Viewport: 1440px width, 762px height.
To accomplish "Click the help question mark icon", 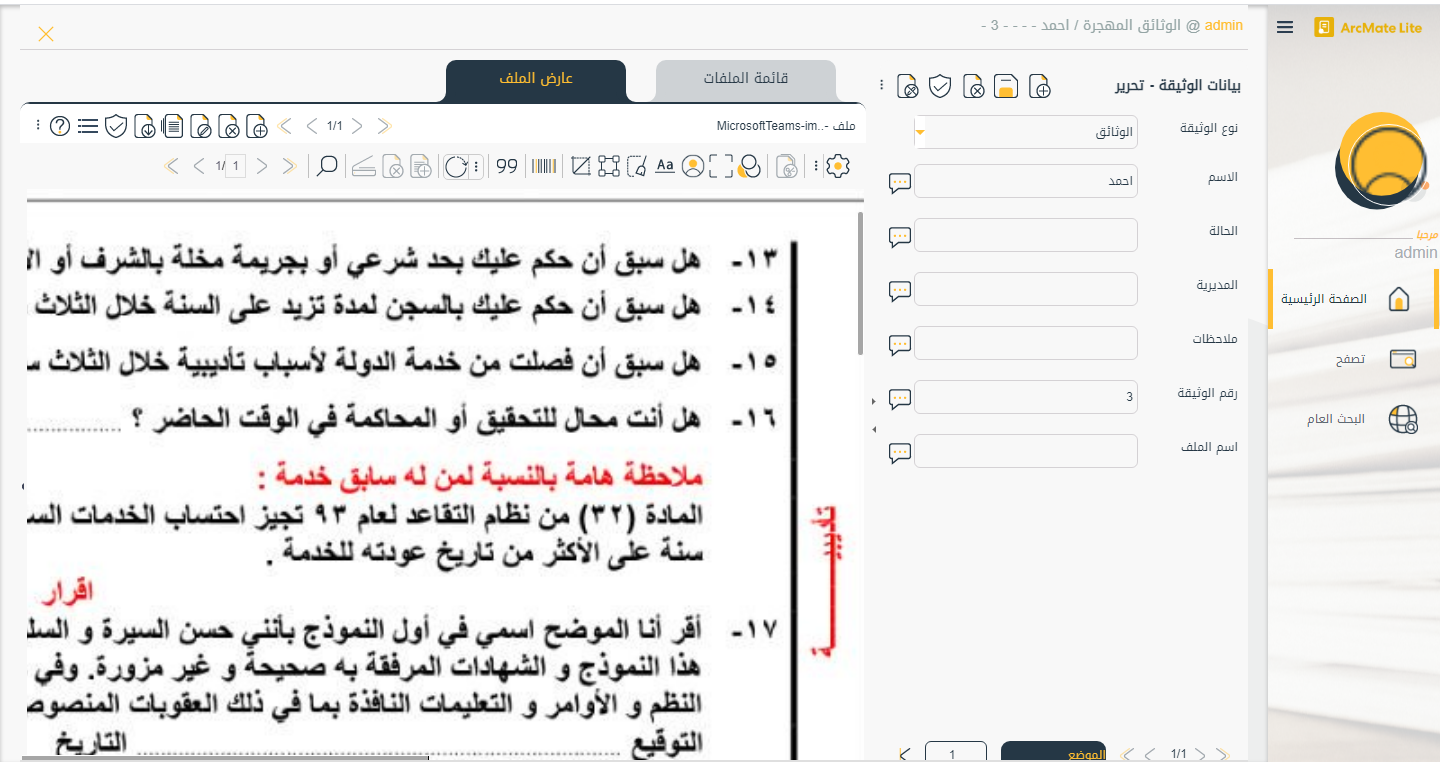I will point(60,126).
